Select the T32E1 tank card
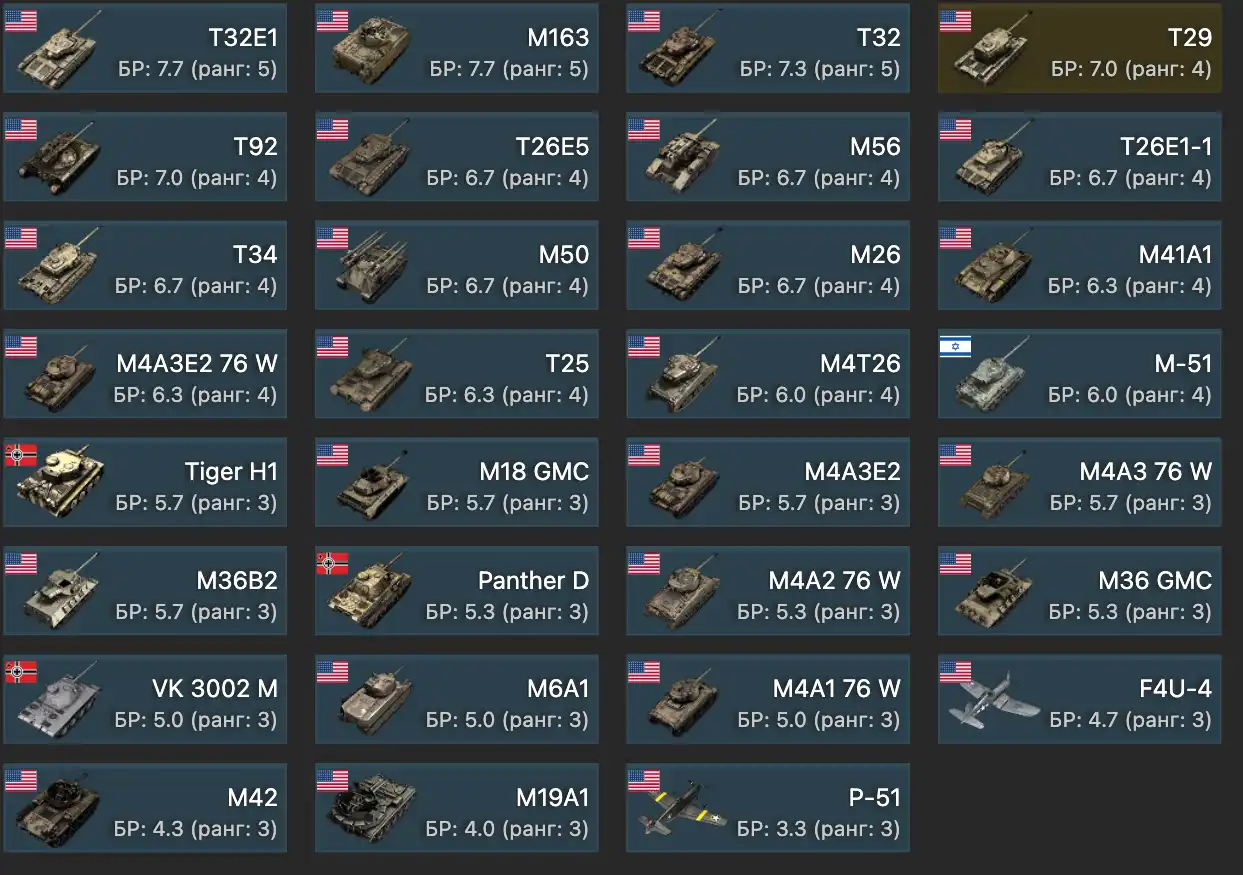 click(145, 48)
